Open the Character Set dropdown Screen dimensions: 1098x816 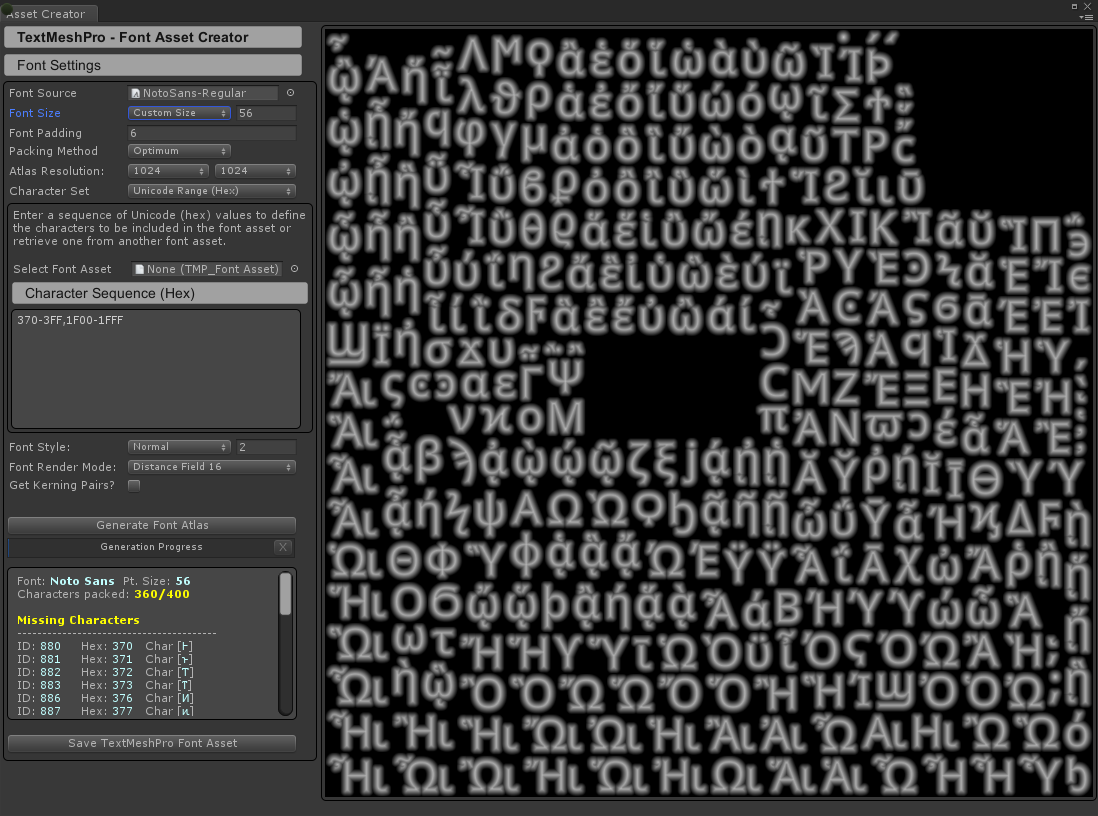tap(211, 190)
